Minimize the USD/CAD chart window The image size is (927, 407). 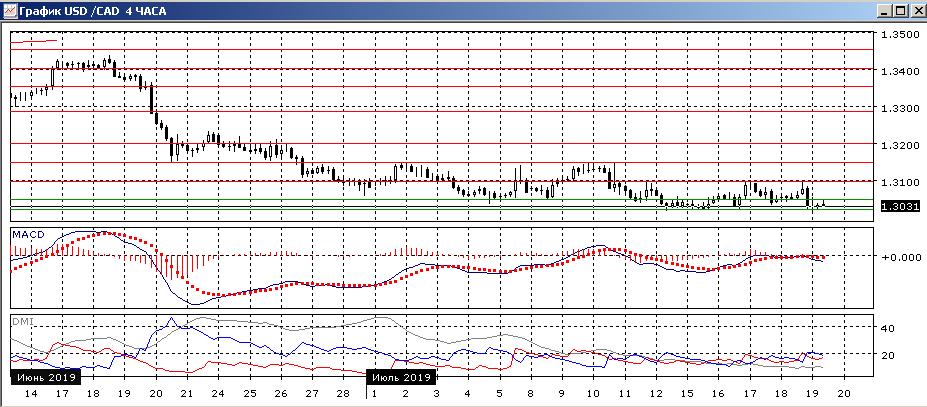tap(884, 10)
